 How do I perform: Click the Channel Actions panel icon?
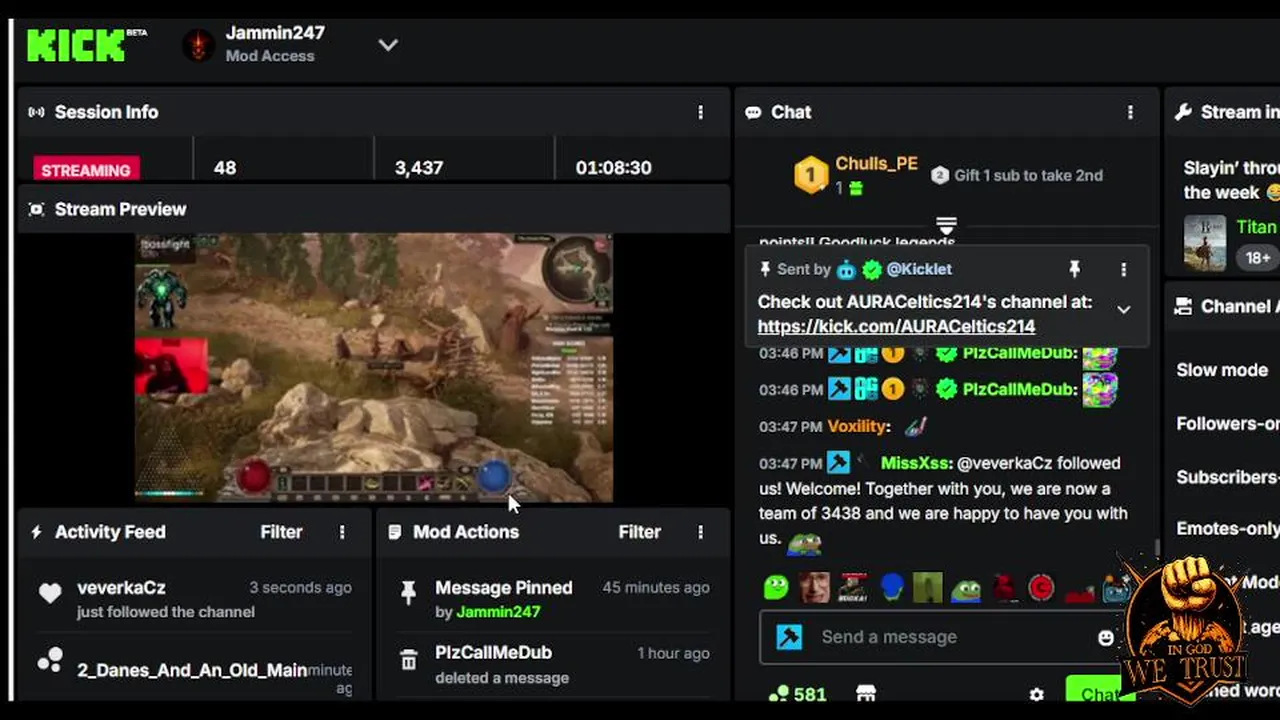click(1183, 306)
